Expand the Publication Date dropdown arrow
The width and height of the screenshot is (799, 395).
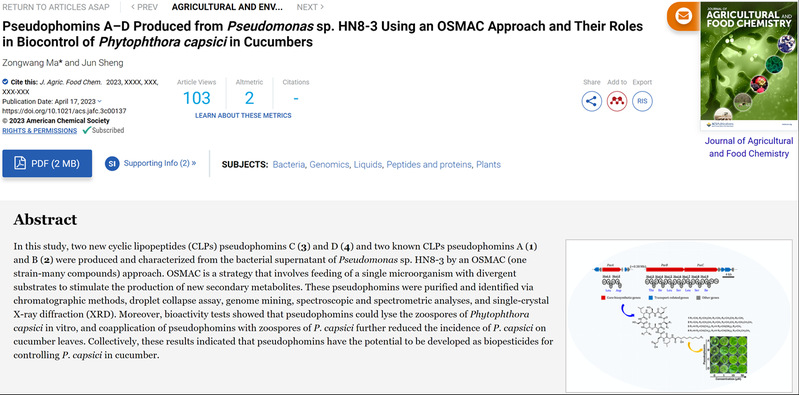click(x=99, y=101)
